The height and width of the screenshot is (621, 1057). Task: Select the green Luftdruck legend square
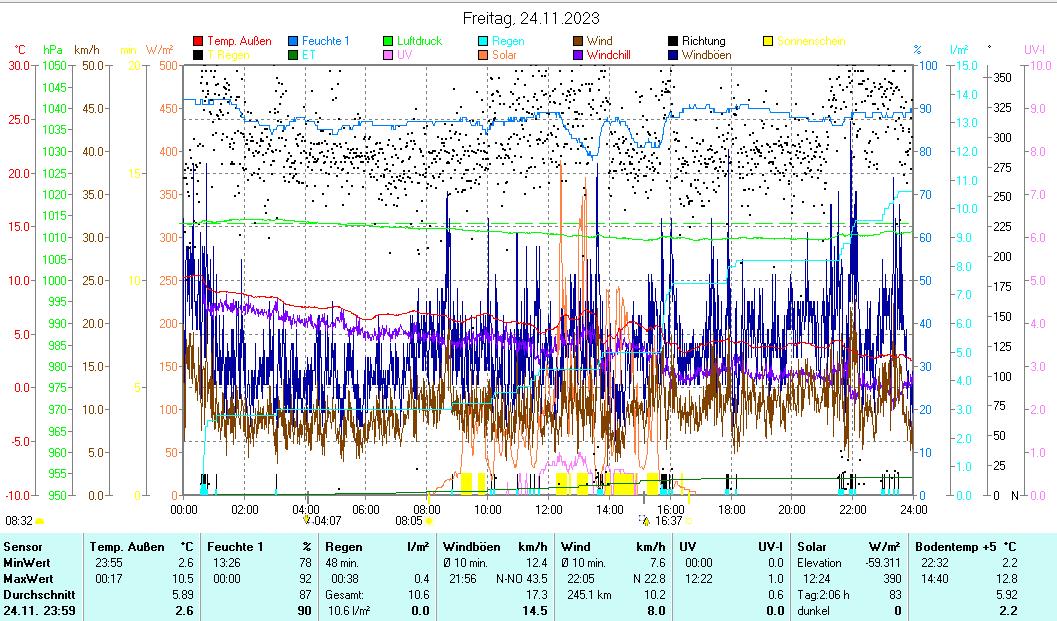pyautogui.click(x=388, y=42)
